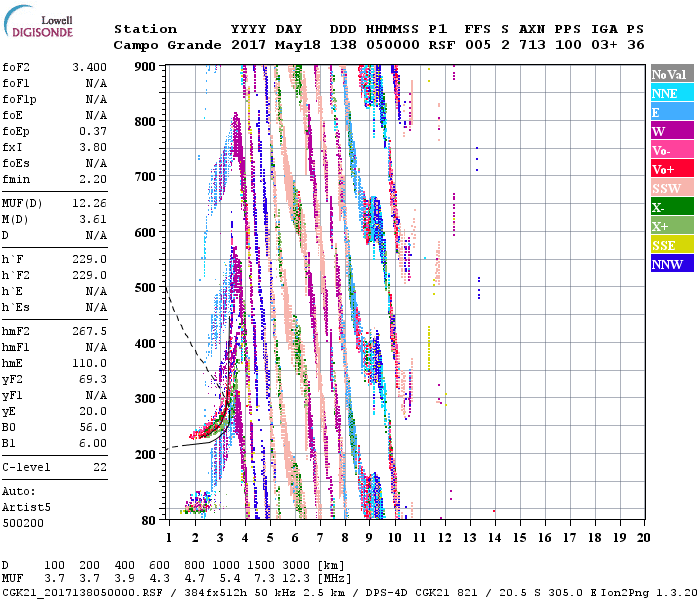This screenshot has width=700, height=600.
Task: Click the hmF2 value 267.5
Action: pos(89,331)
